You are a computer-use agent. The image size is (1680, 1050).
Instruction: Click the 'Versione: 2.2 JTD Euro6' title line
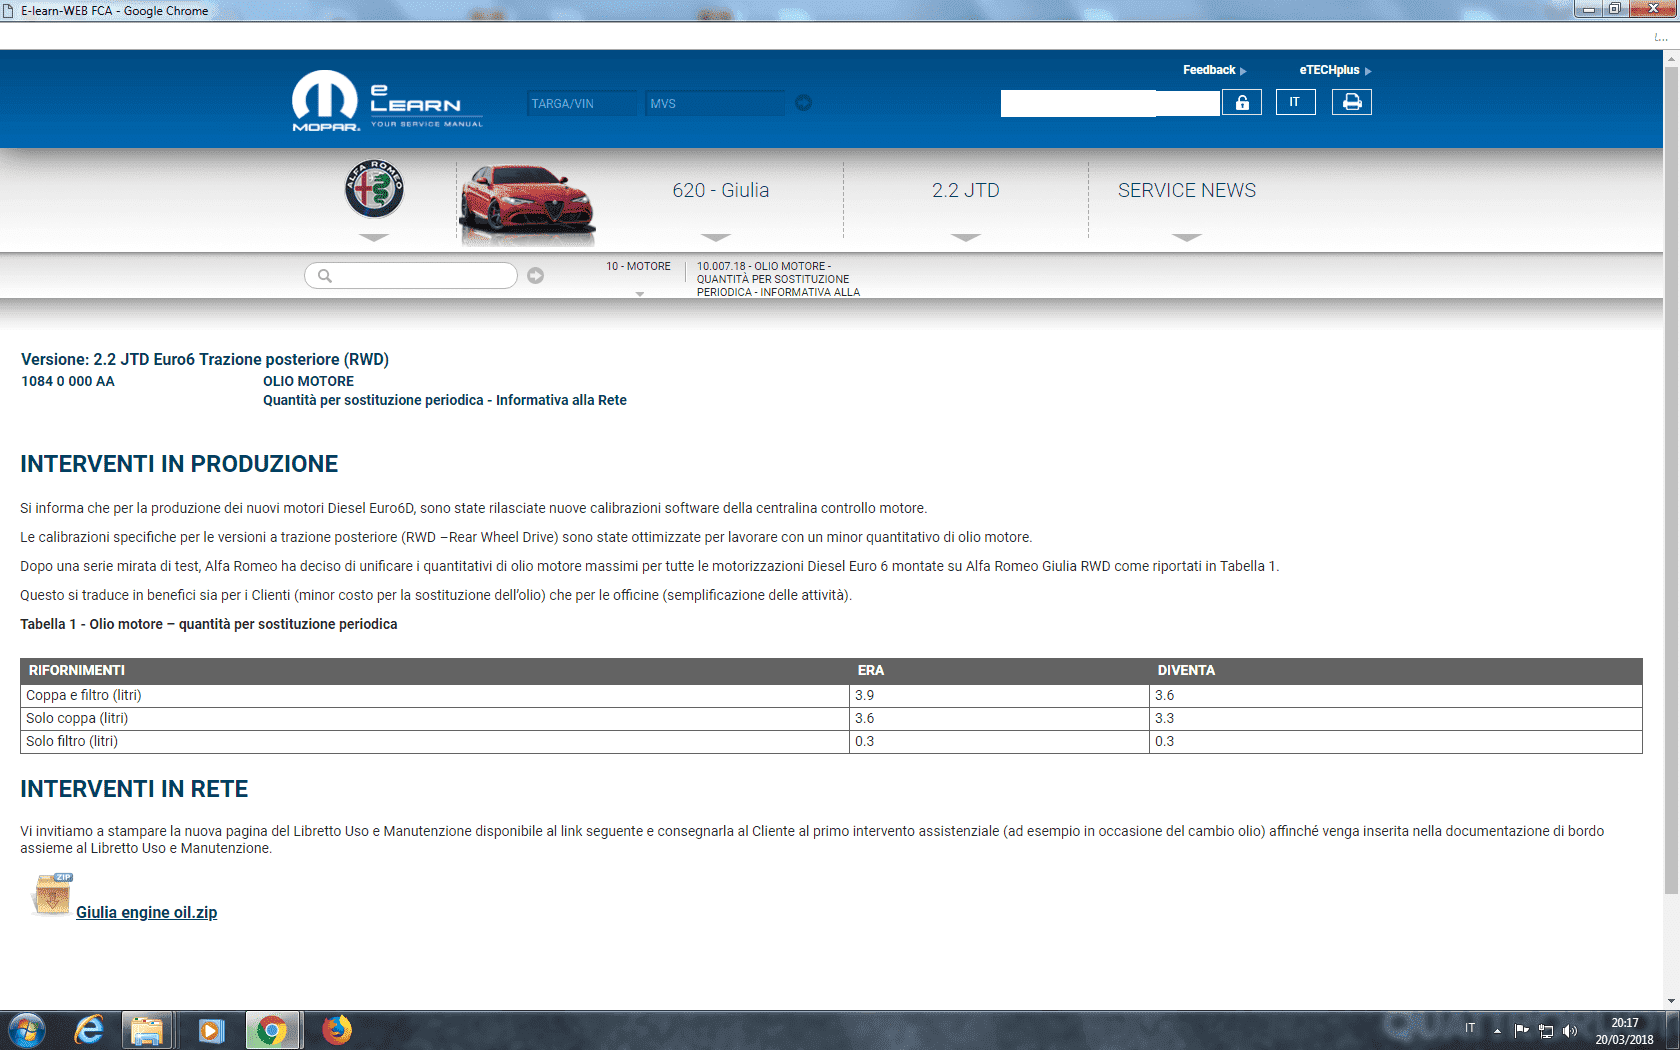coord(205,359)
